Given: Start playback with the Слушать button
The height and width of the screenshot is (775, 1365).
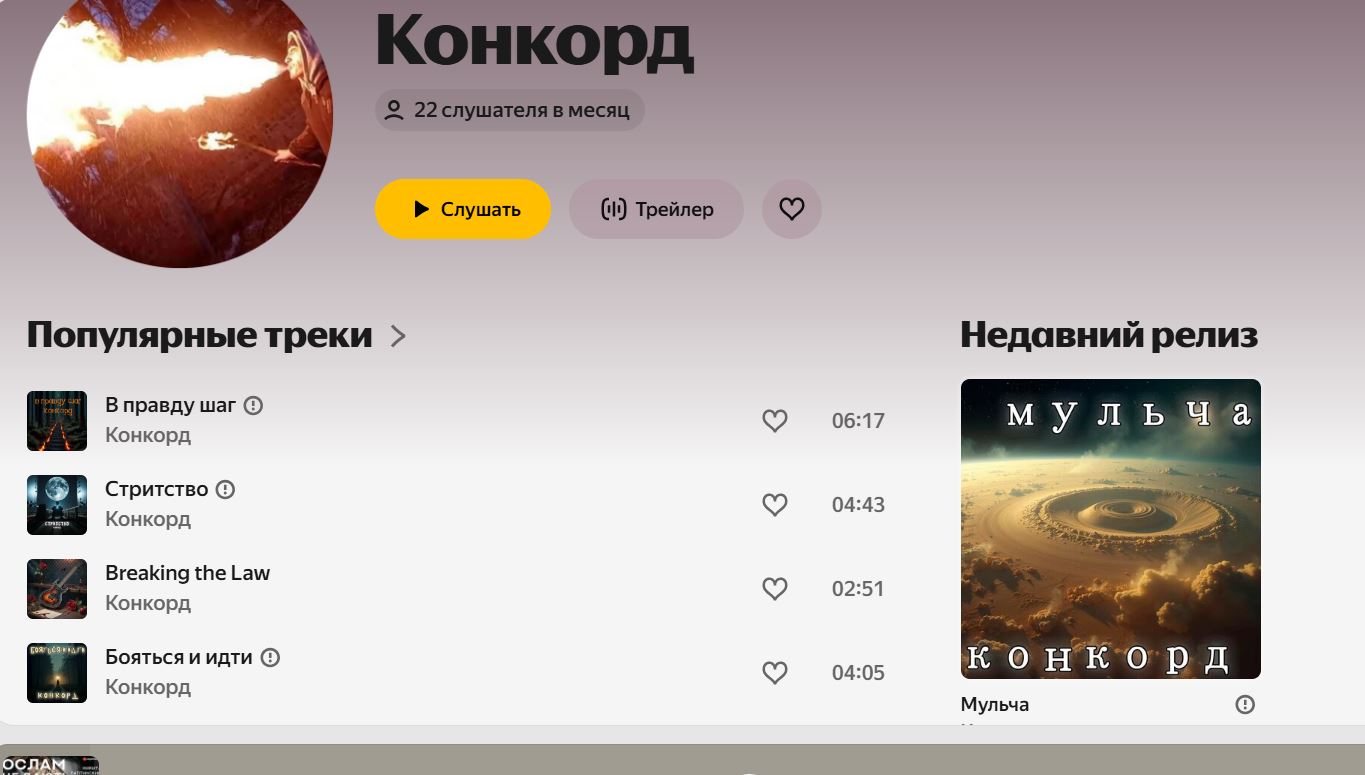Looking at the screenshot, I should click(463, 209).
